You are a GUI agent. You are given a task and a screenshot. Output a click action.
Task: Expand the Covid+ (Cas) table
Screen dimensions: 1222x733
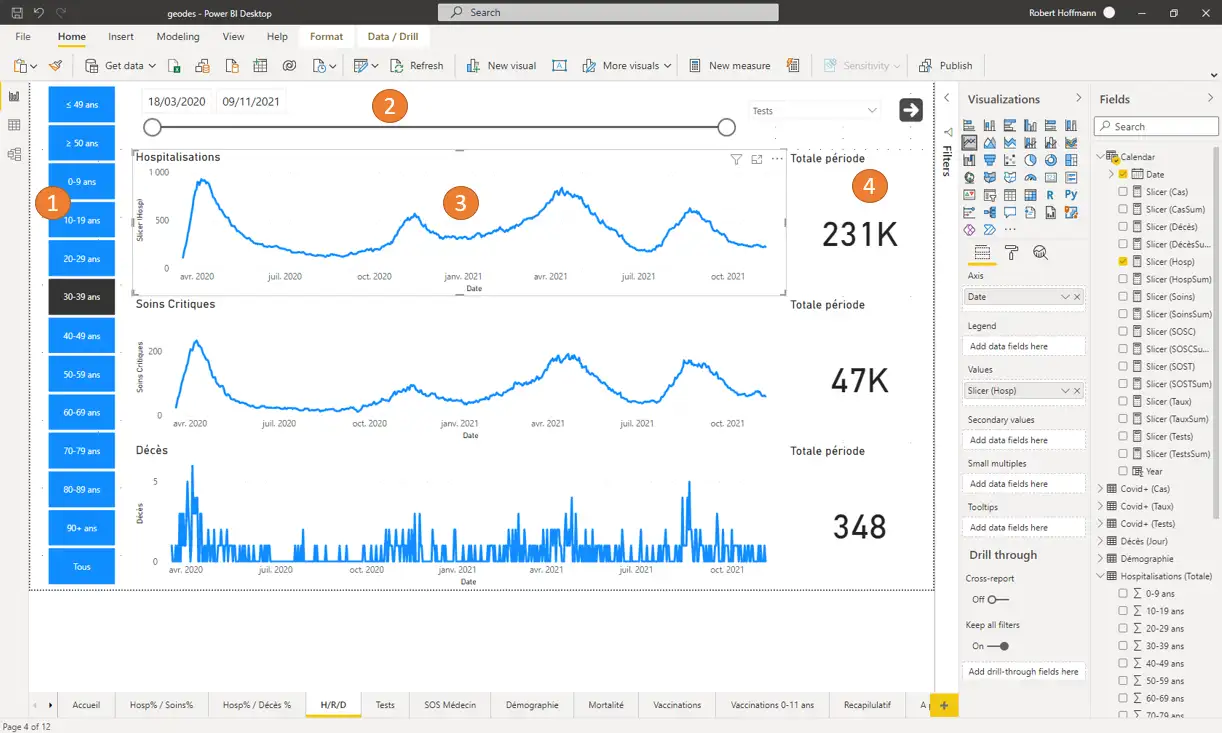[x=1101, y=489]
